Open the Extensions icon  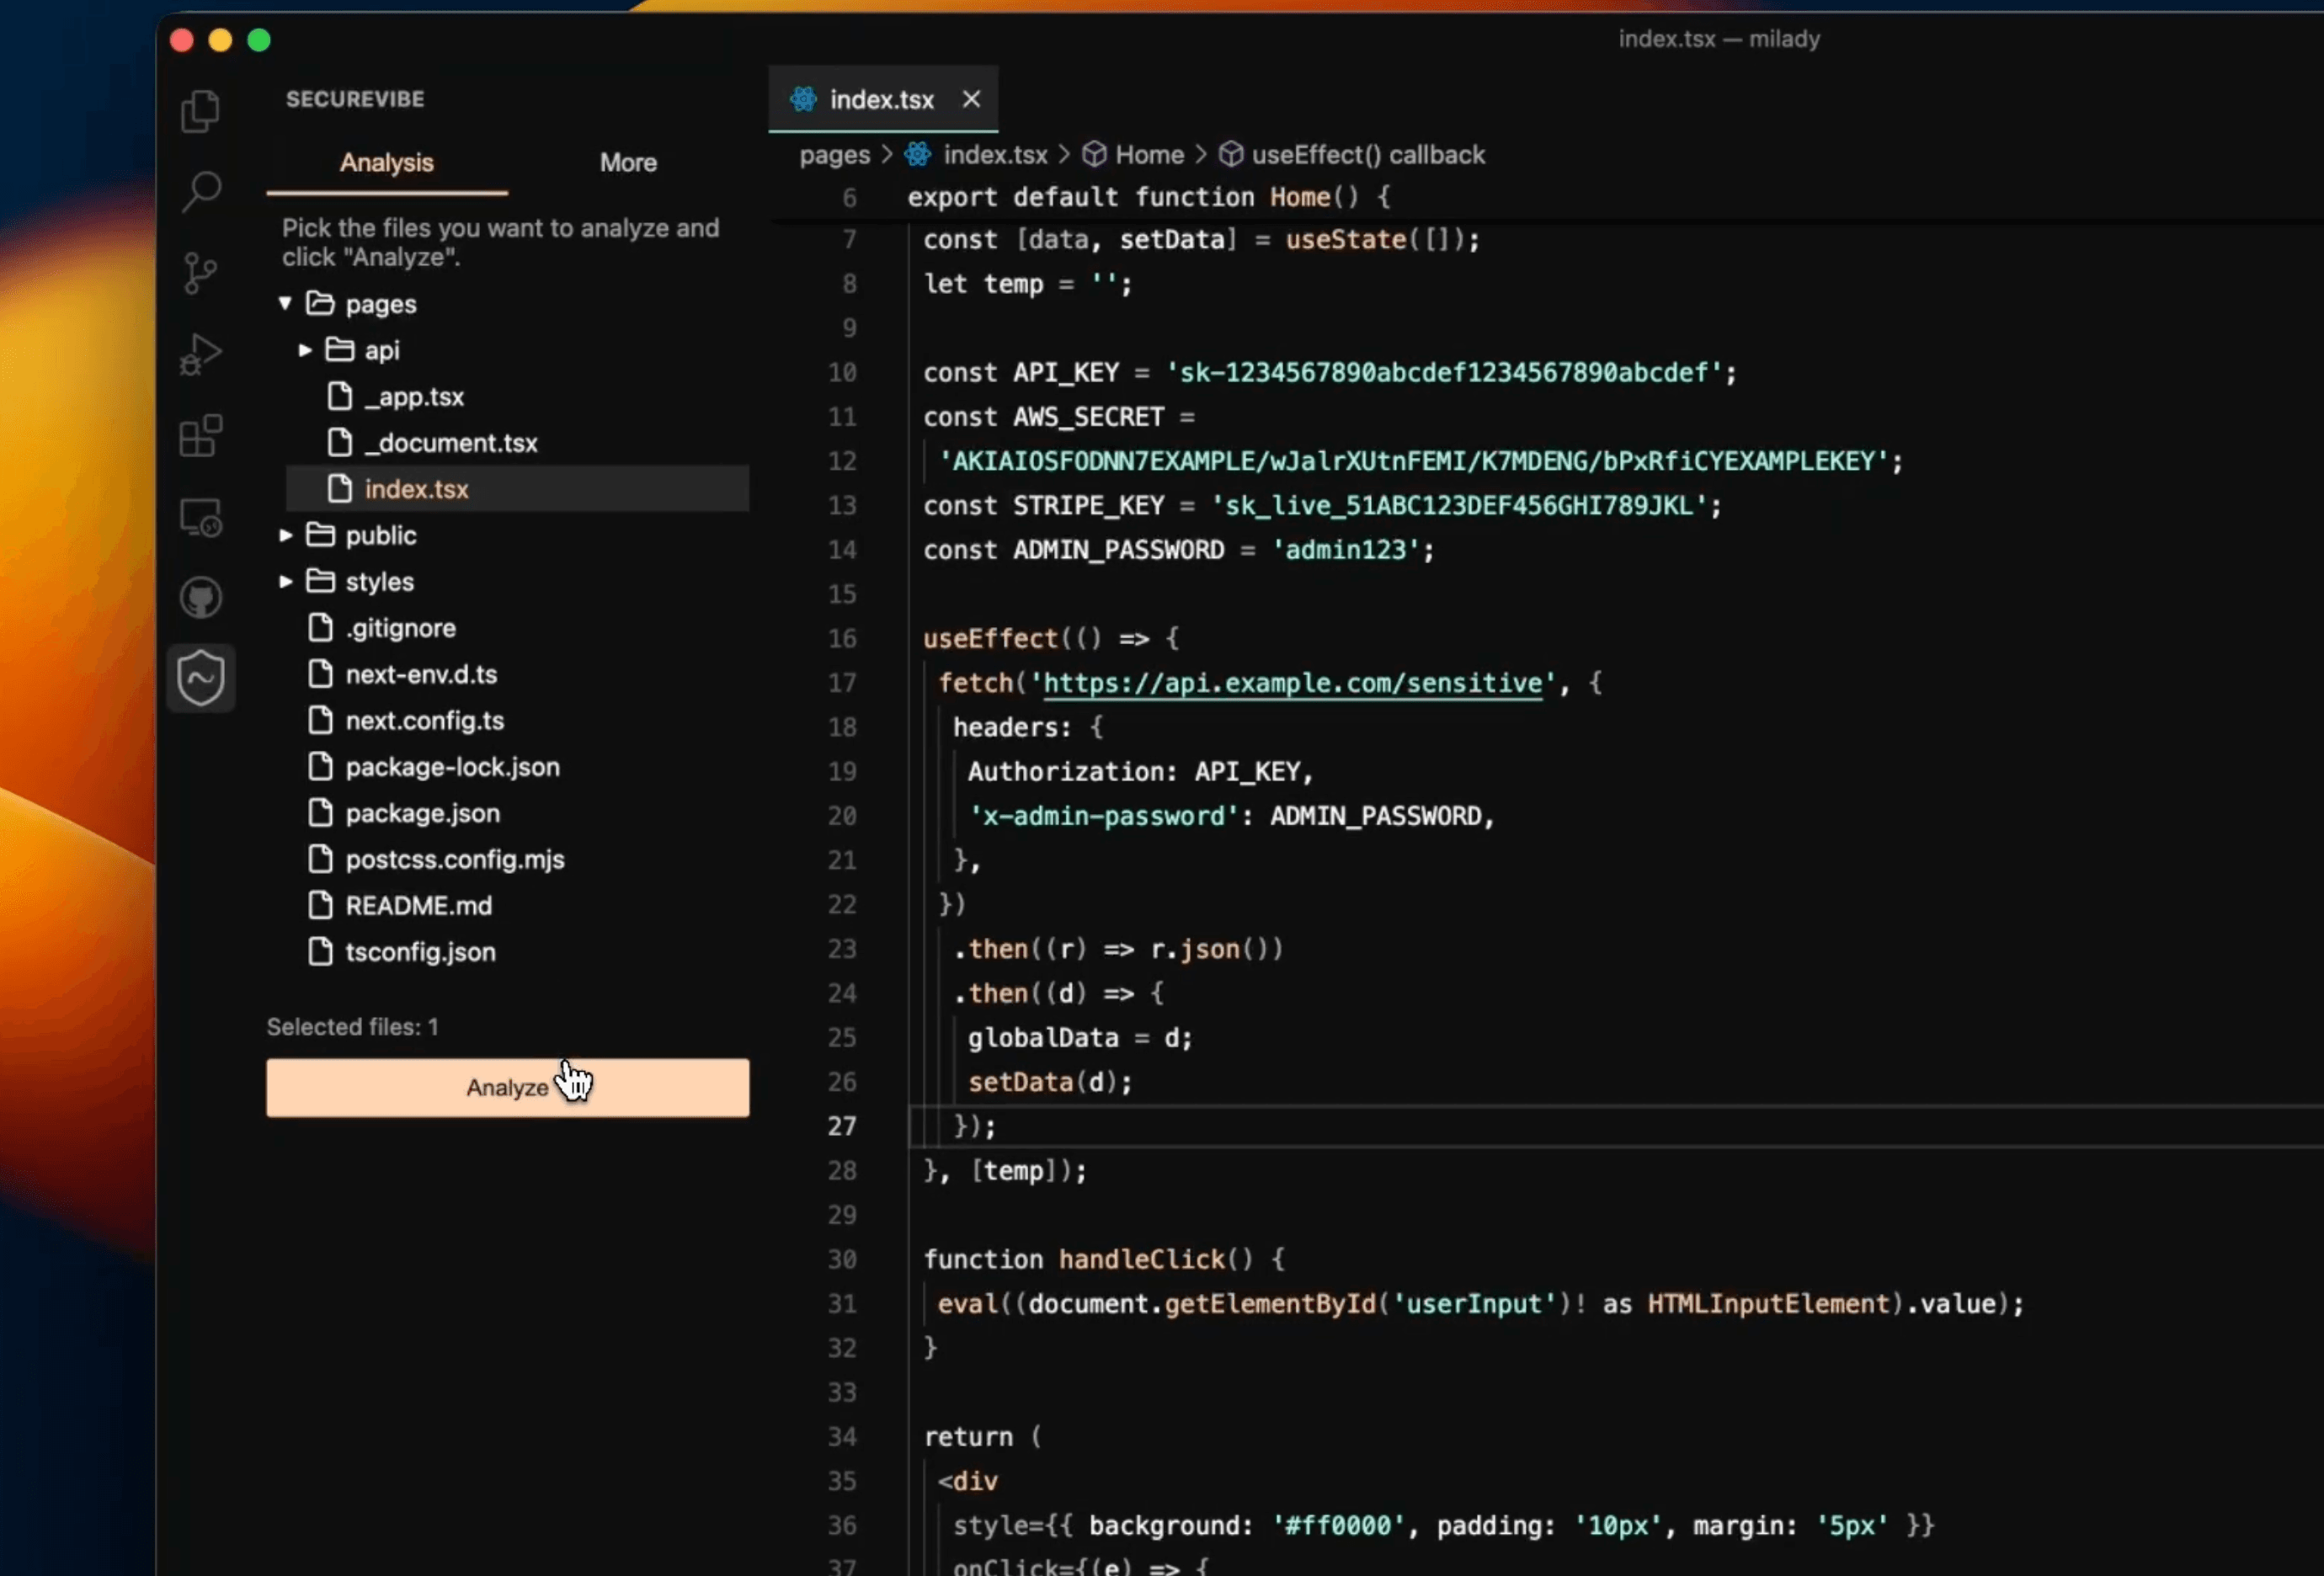201,435
